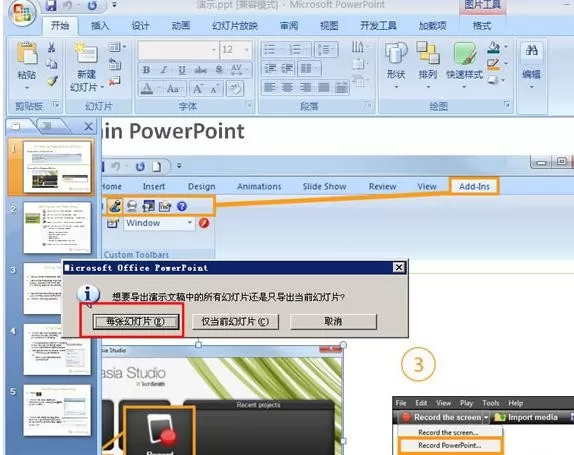574x455 pixels.
Task: Click the Arrange (排列) icon
Action: click(428, 64)
